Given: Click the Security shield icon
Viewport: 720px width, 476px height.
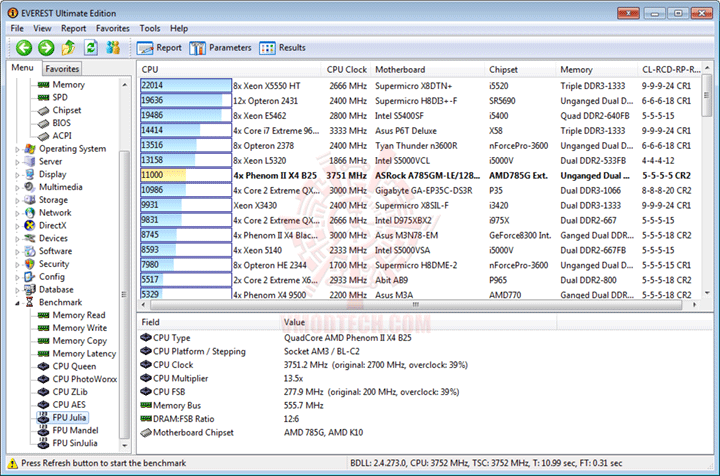Looking at the screenshot, I should coord(30,264).
